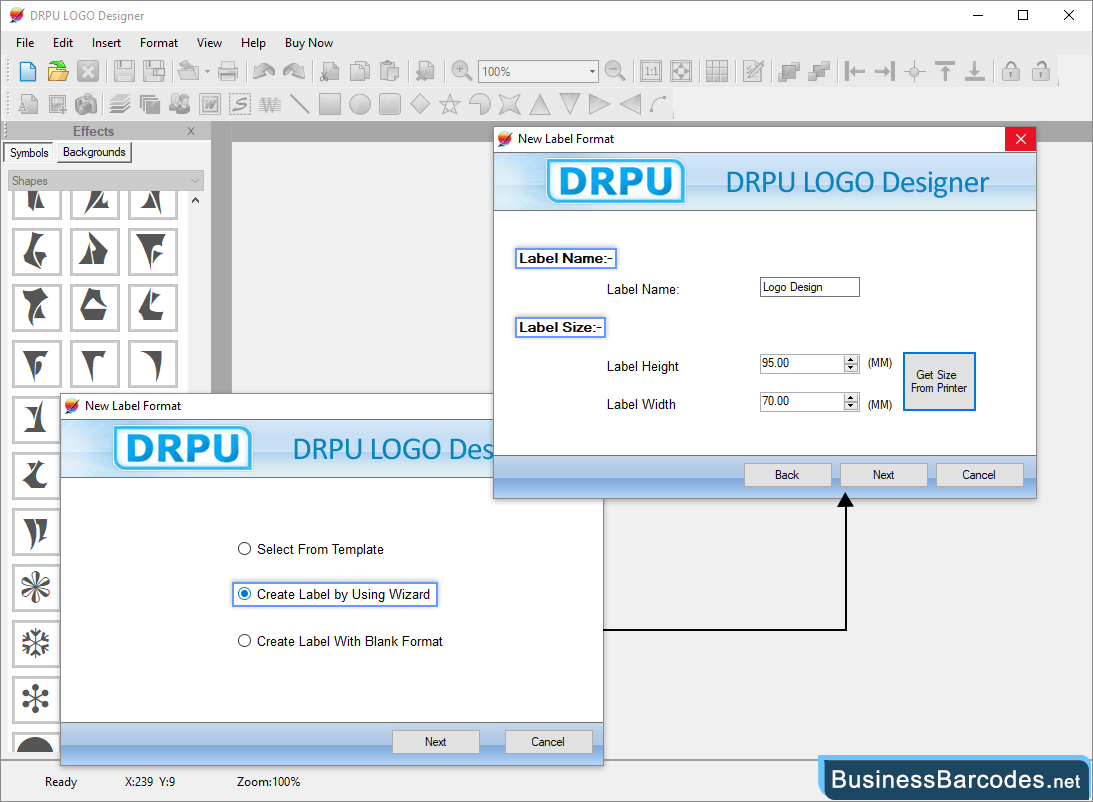Select the Rectangle shape tool
Viewport: 1093px width, 802px height.
pyautogui.click(x=330, y=105)
